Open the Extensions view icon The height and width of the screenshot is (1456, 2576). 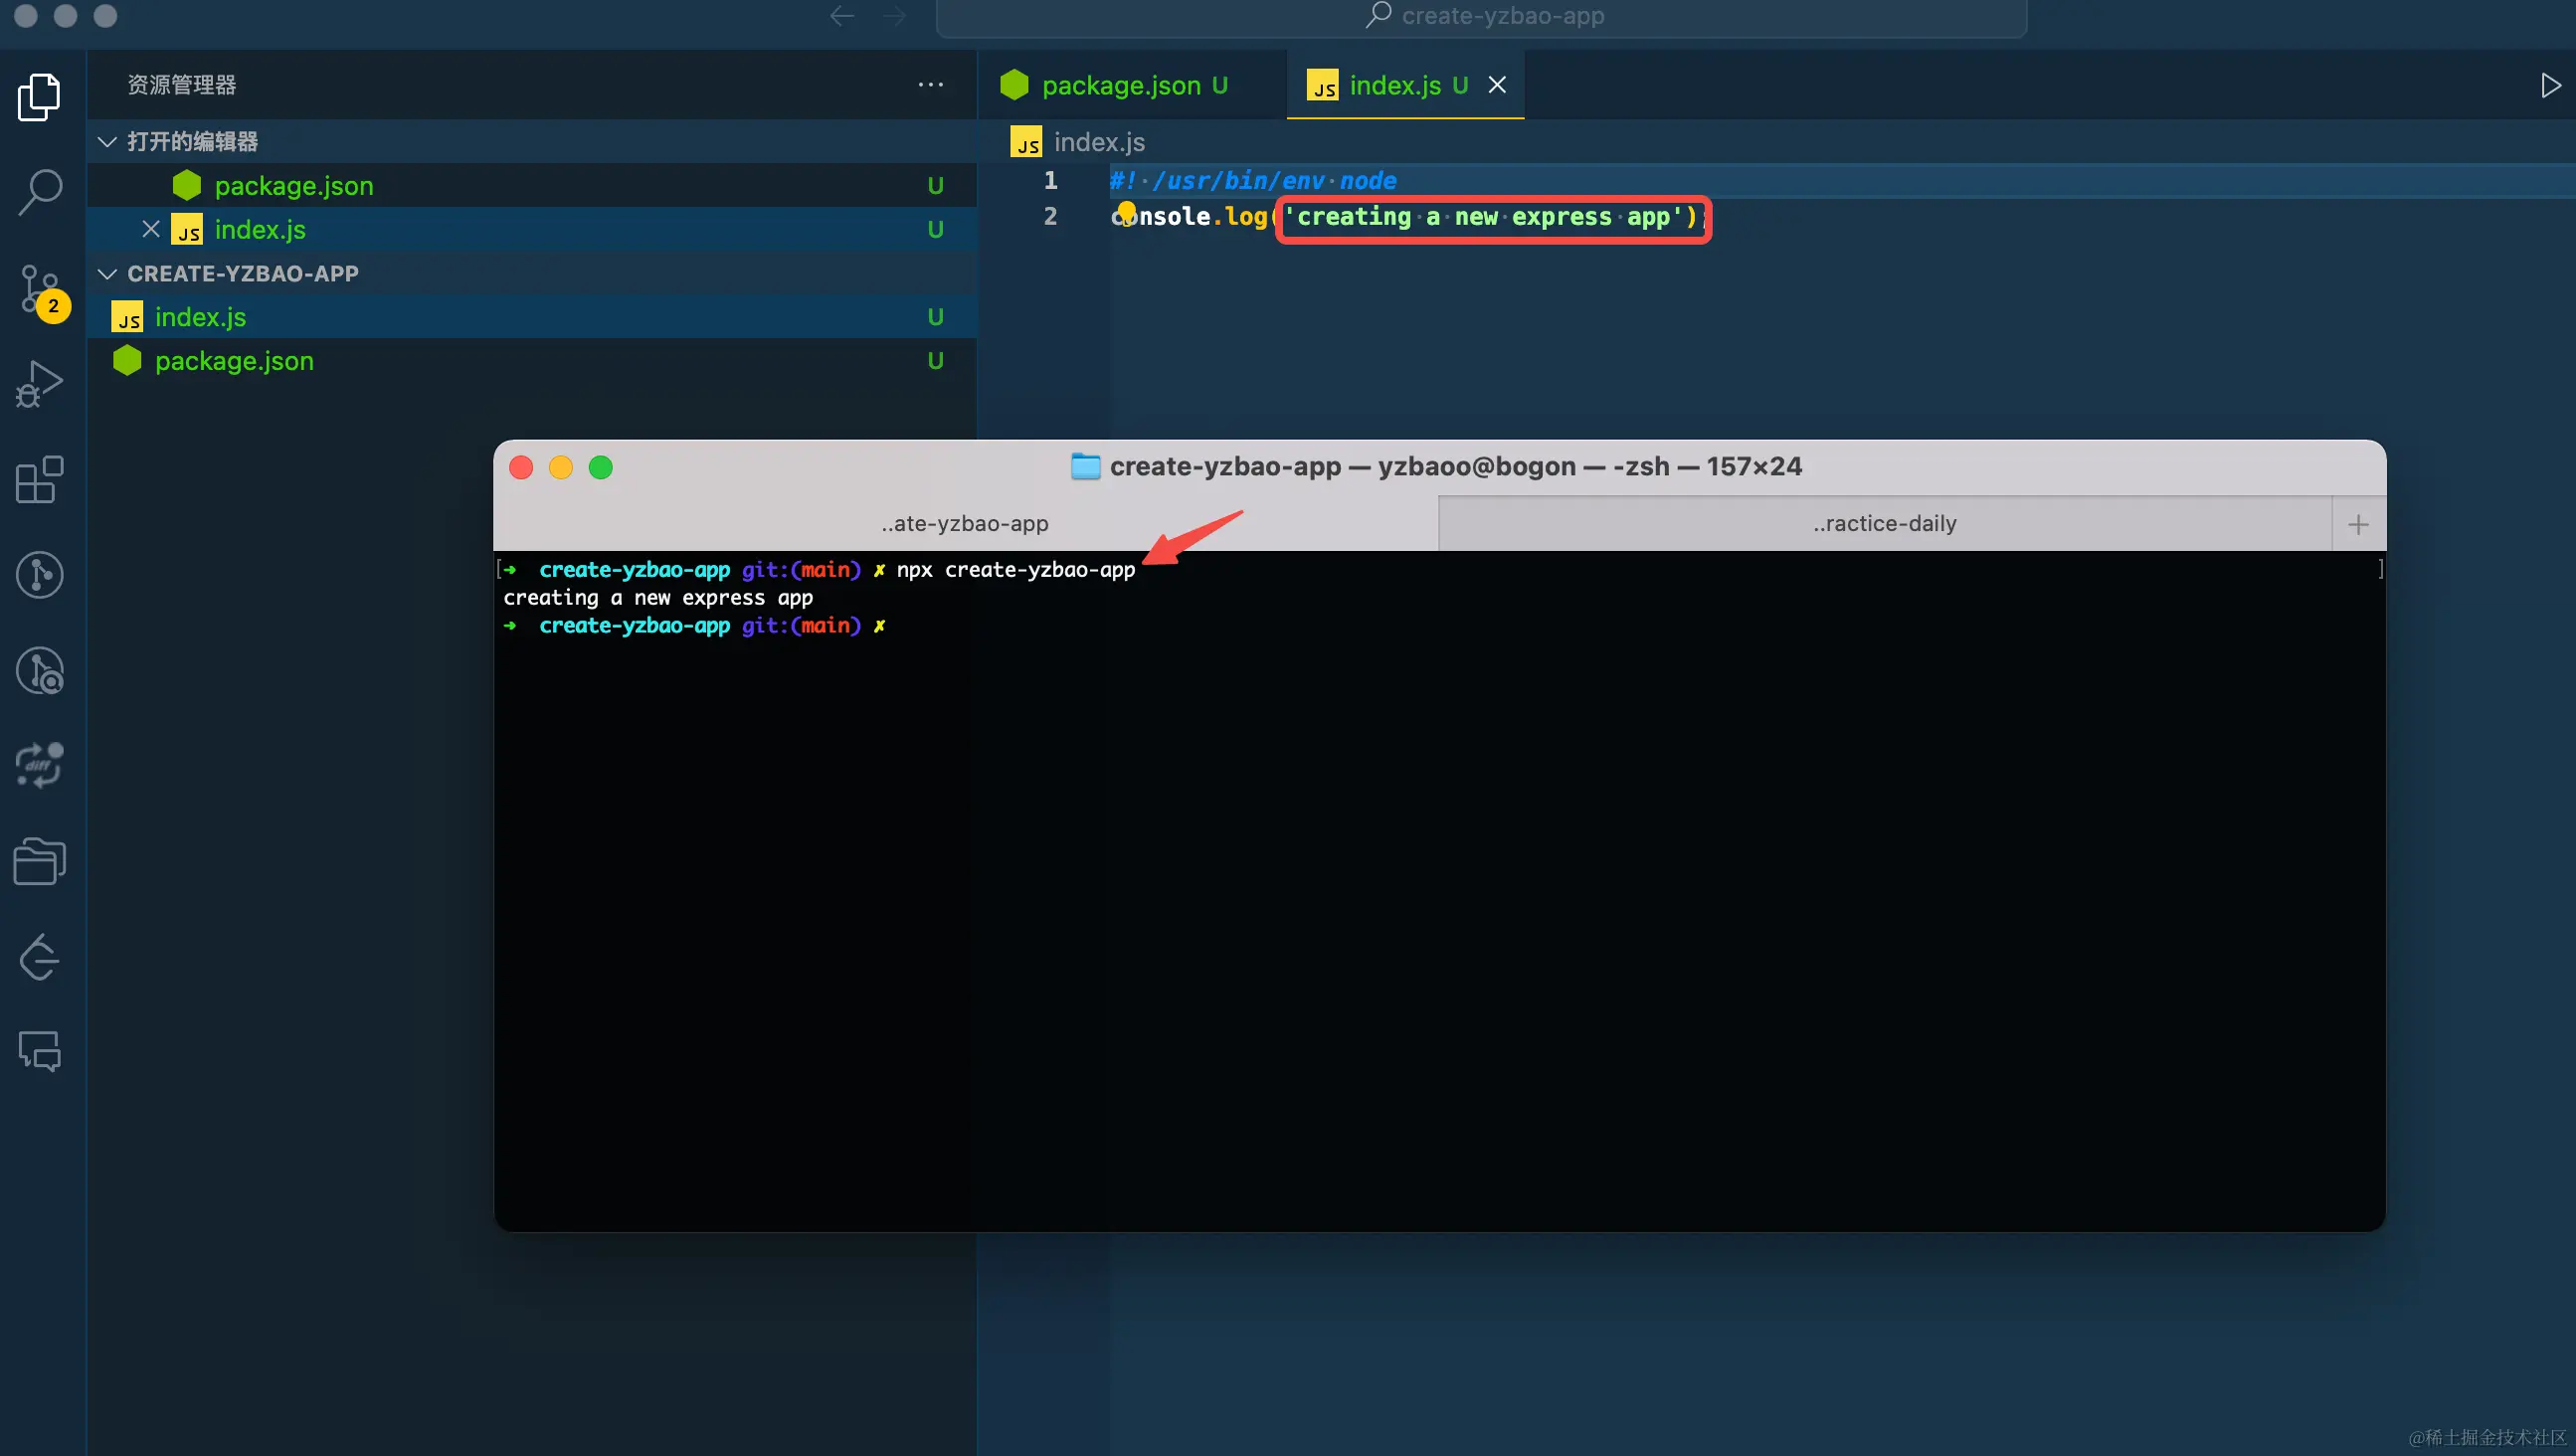(39, 480)
